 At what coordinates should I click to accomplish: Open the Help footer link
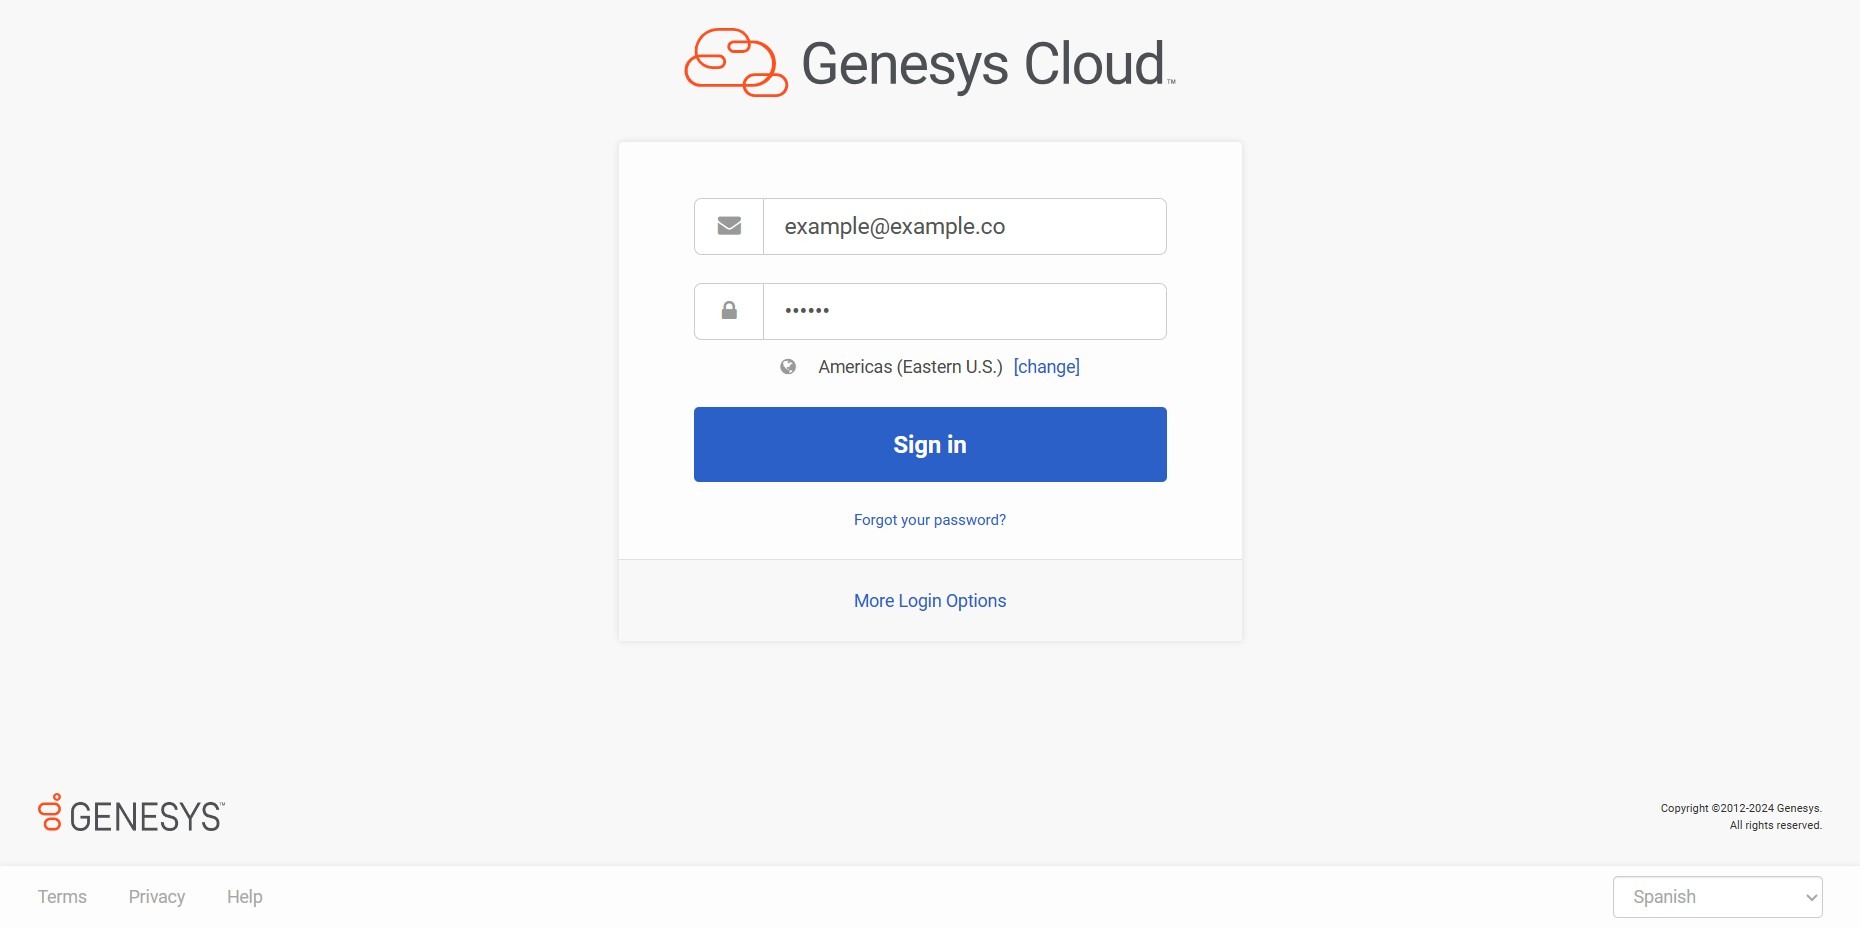click(x=245, y=897)
